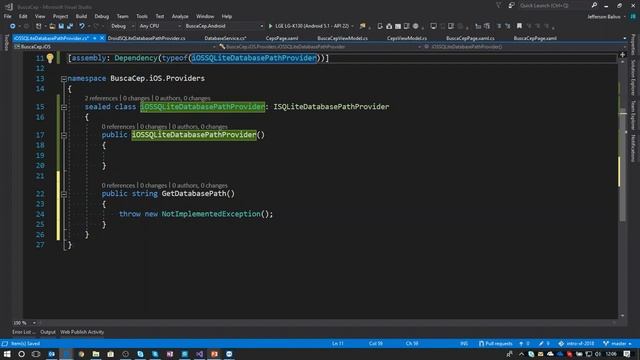Click the taskbar clock
Image resolution: width=640 pixels, height=360 pixels.
point(611,354)
